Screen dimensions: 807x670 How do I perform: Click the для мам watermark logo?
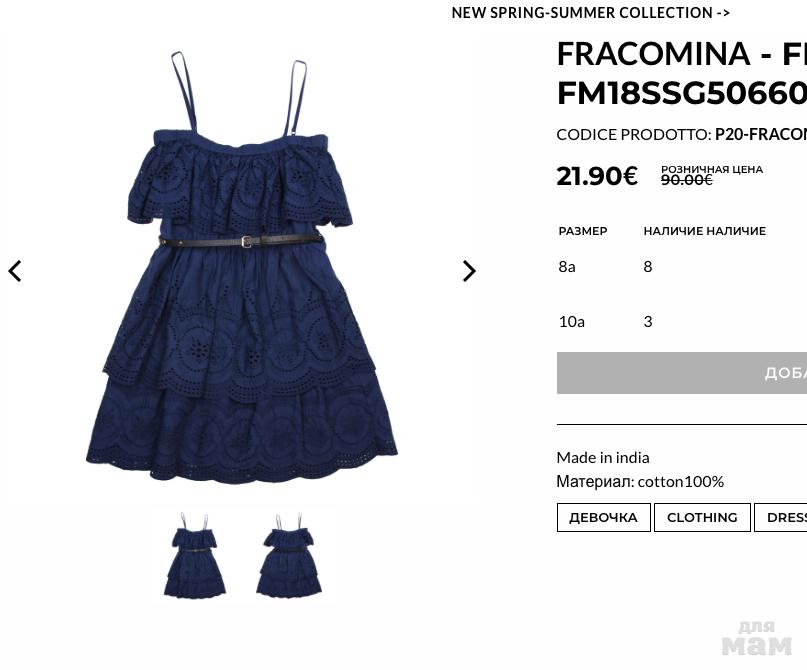pos(757,638)
